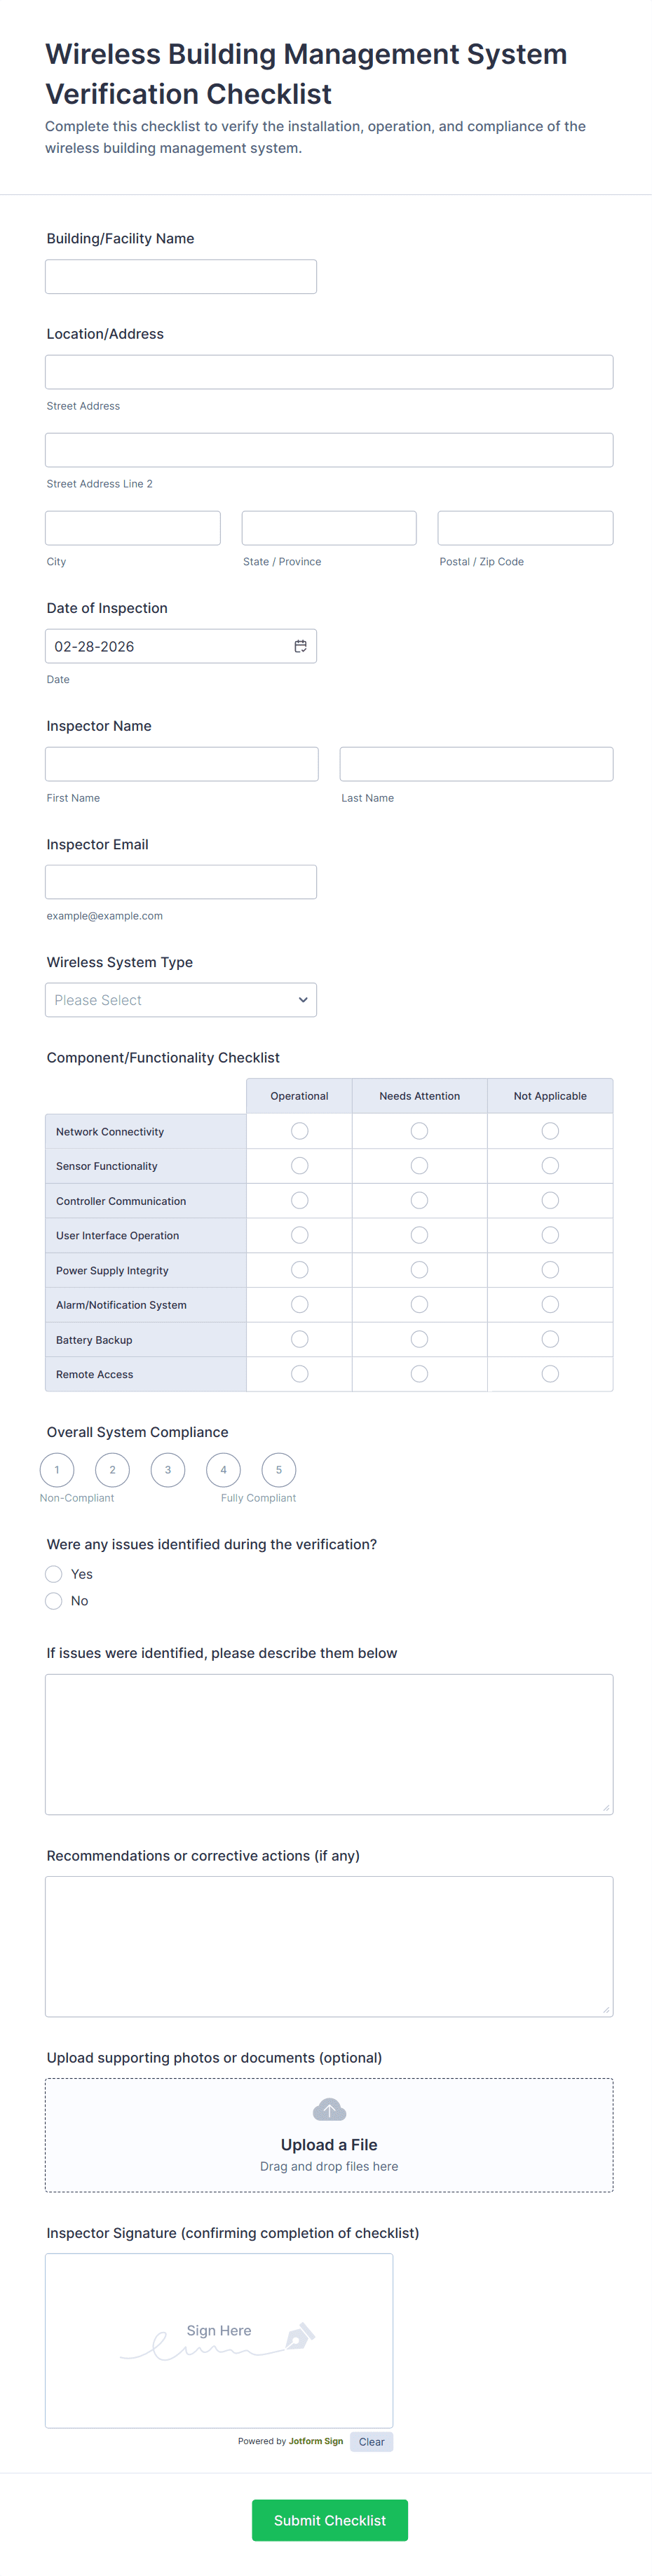Select Yes for issues identified

(54, 1574)
